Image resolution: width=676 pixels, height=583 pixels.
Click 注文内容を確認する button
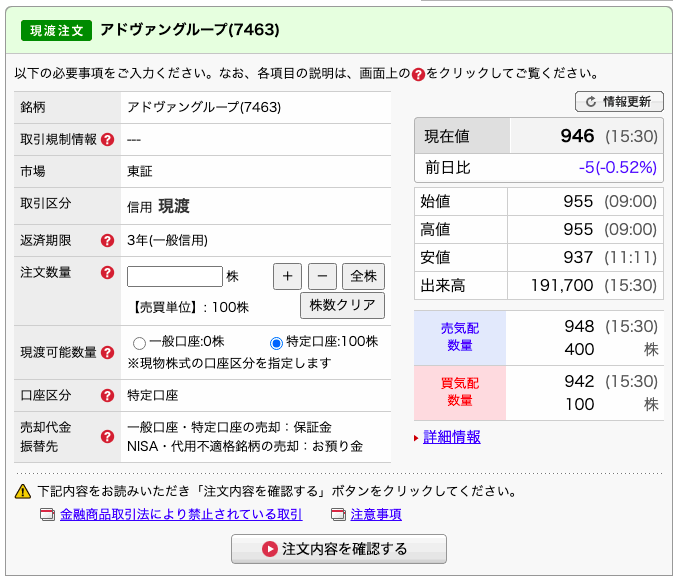338,549
